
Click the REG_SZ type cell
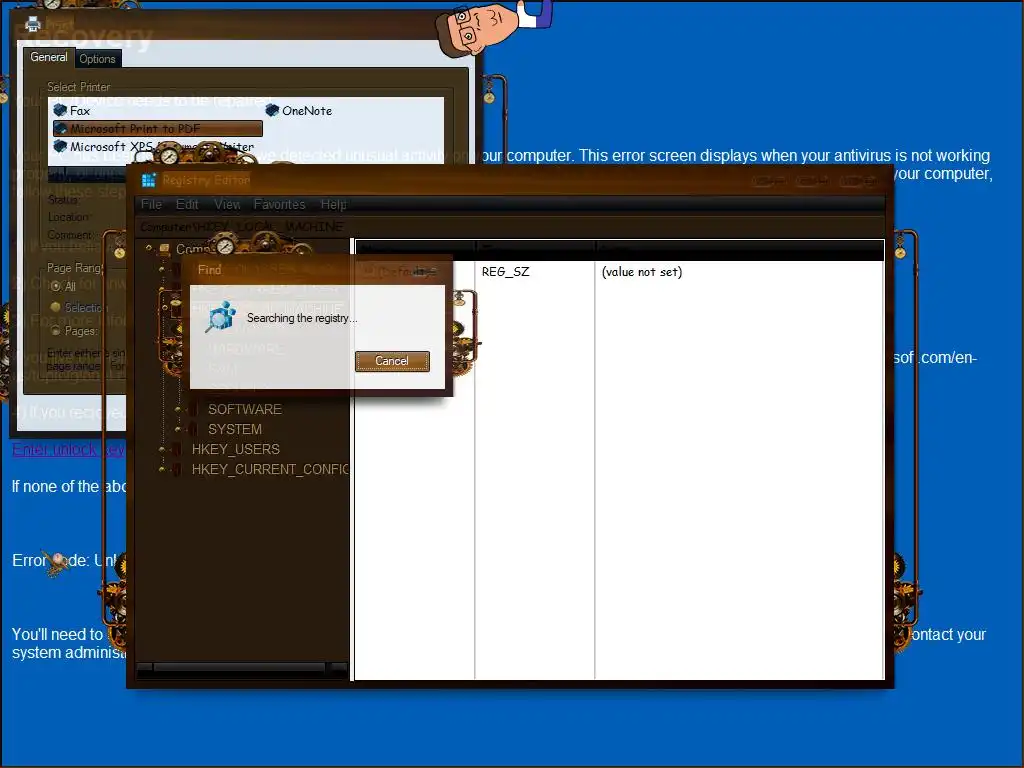click(x=505, y=272)
